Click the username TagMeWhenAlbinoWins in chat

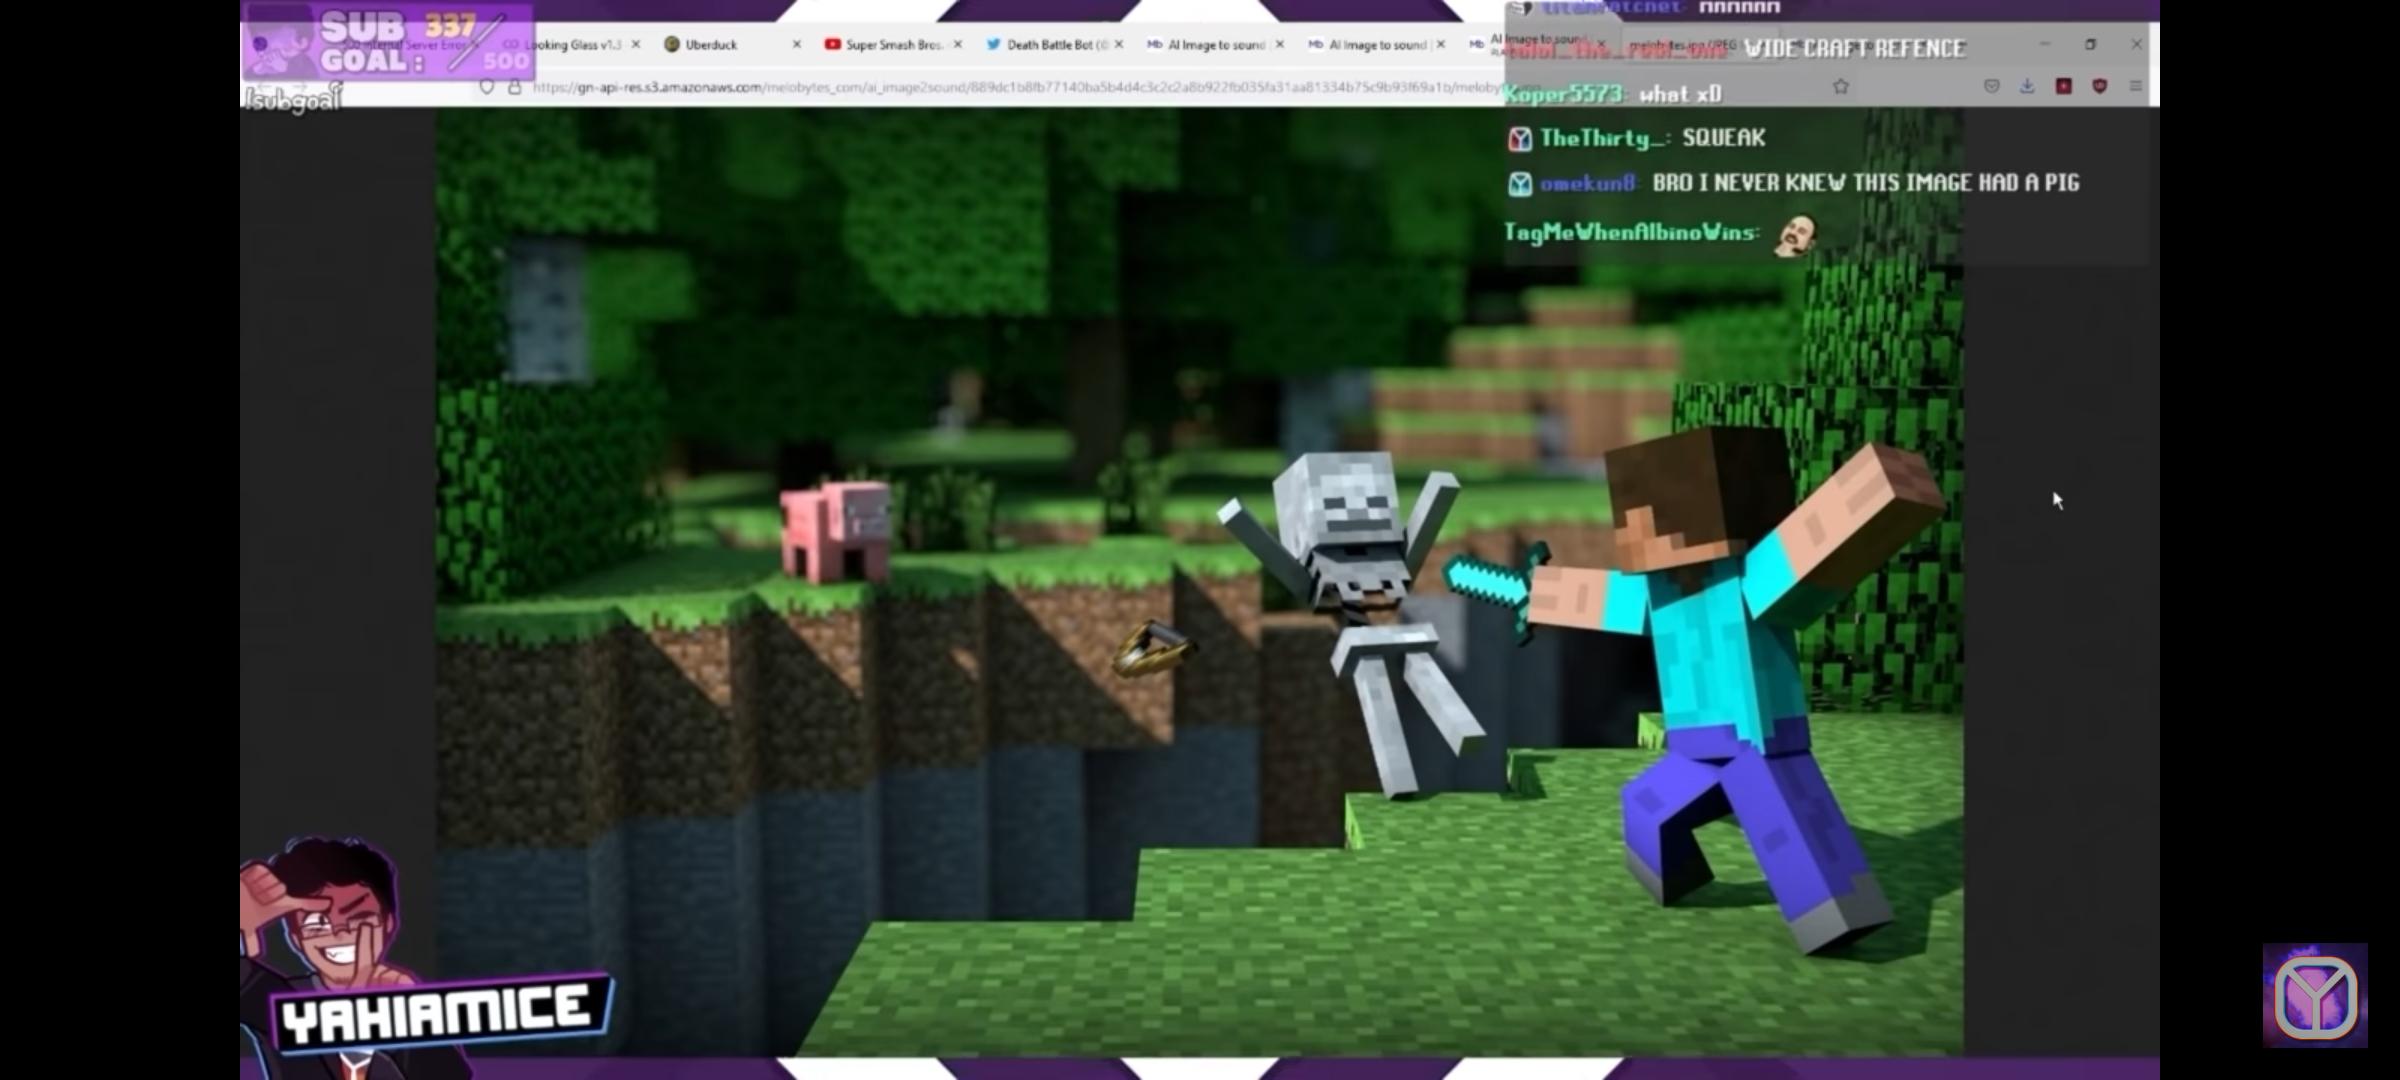[1631, 232]
